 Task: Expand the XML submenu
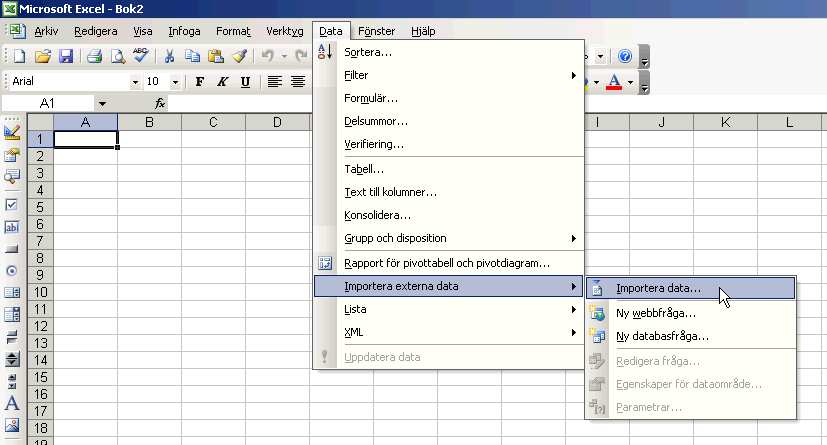tap(448, 333)
